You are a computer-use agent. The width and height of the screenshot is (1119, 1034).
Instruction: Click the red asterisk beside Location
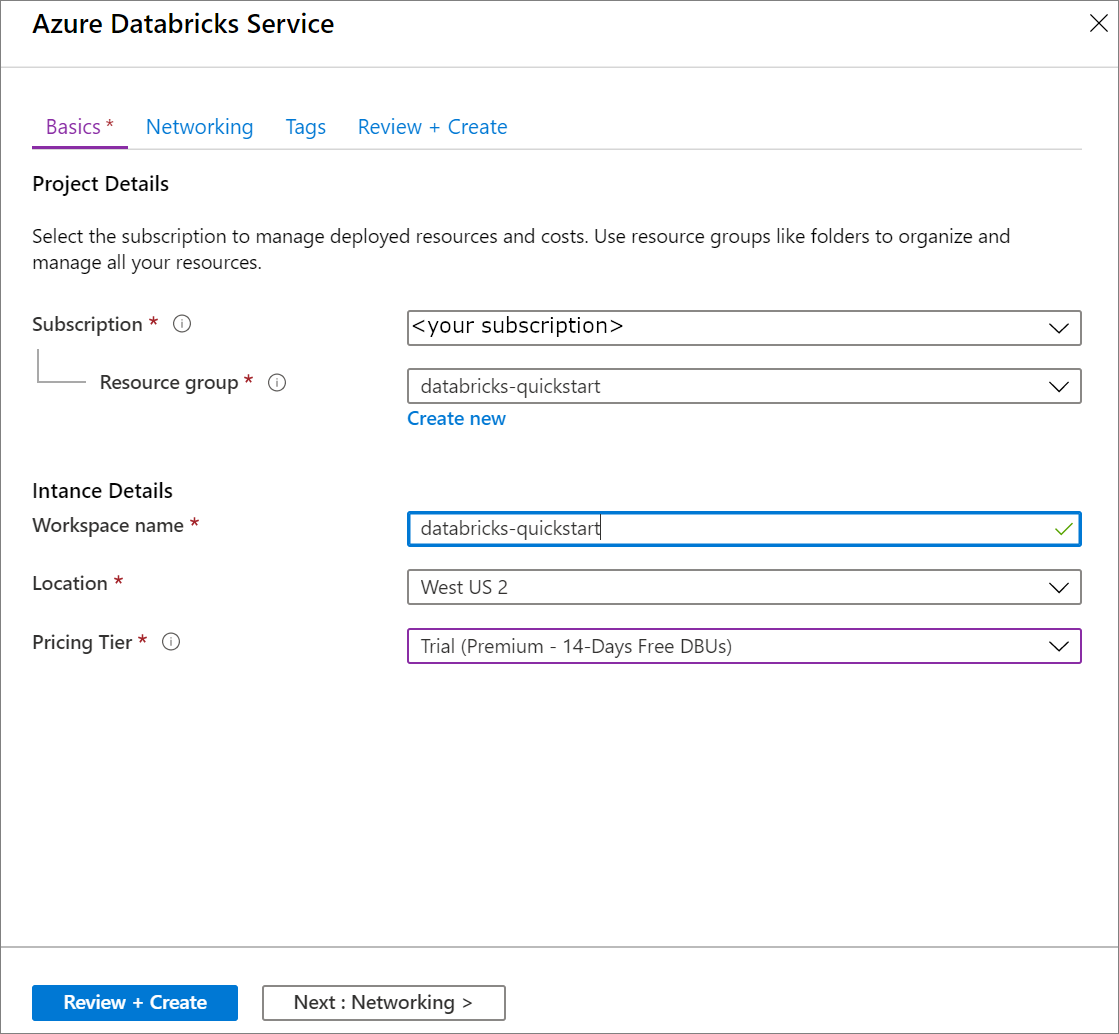click(117, 578)
